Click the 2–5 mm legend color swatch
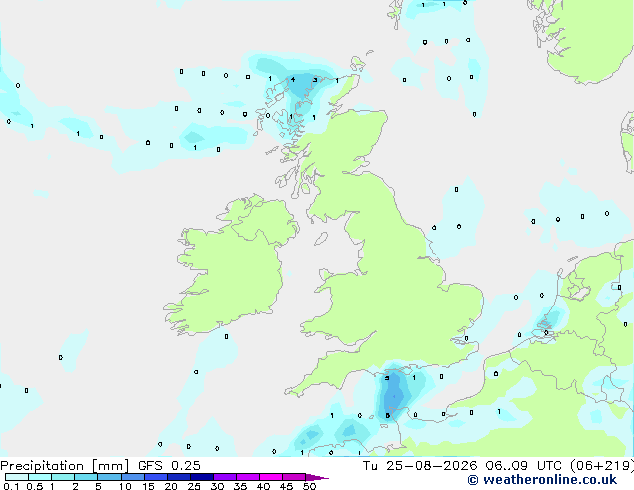 pos(86,477)
